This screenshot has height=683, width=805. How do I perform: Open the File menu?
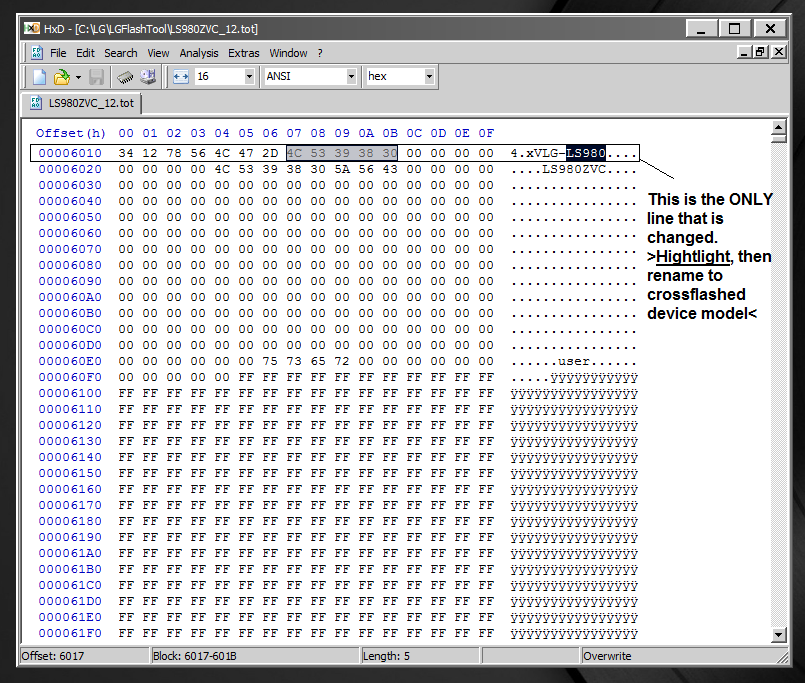(x=58, y=53)
